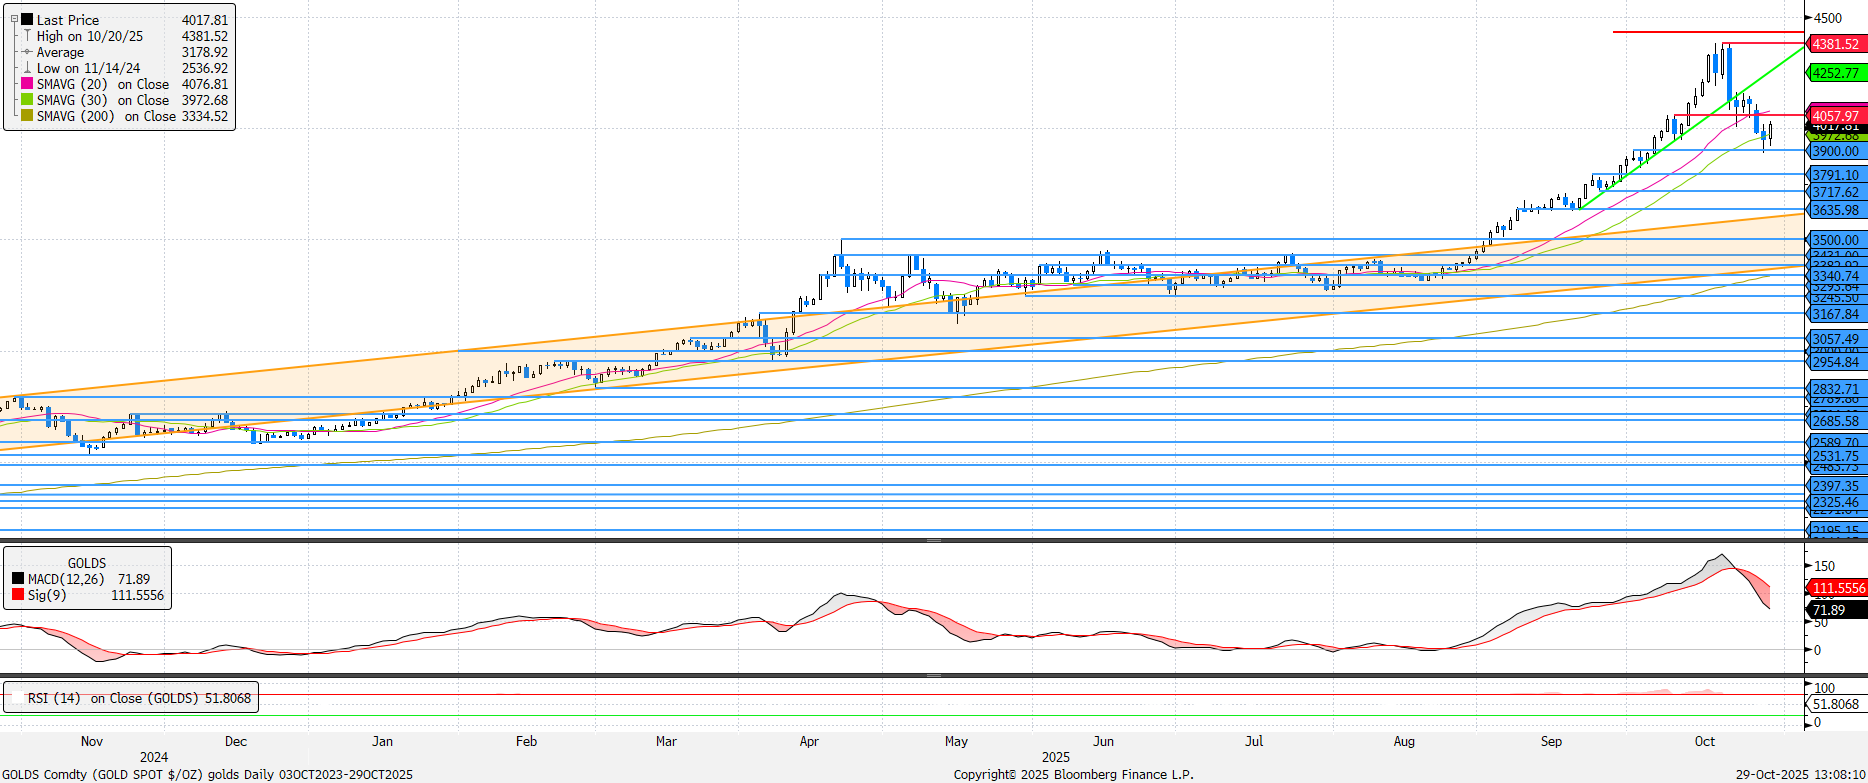This screenshot has height=783, width=1868.
Task: Click the 111.5556 signal value tag
Action: point(1838,588)
